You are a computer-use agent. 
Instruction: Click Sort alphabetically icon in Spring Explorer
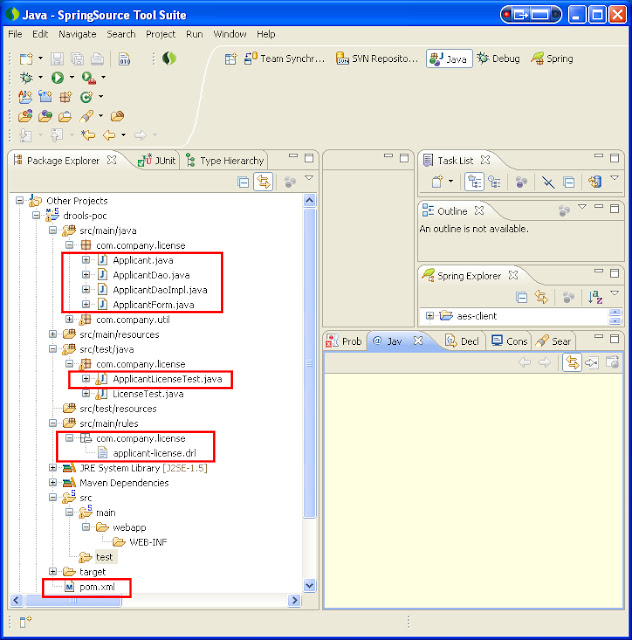(595, 297)
